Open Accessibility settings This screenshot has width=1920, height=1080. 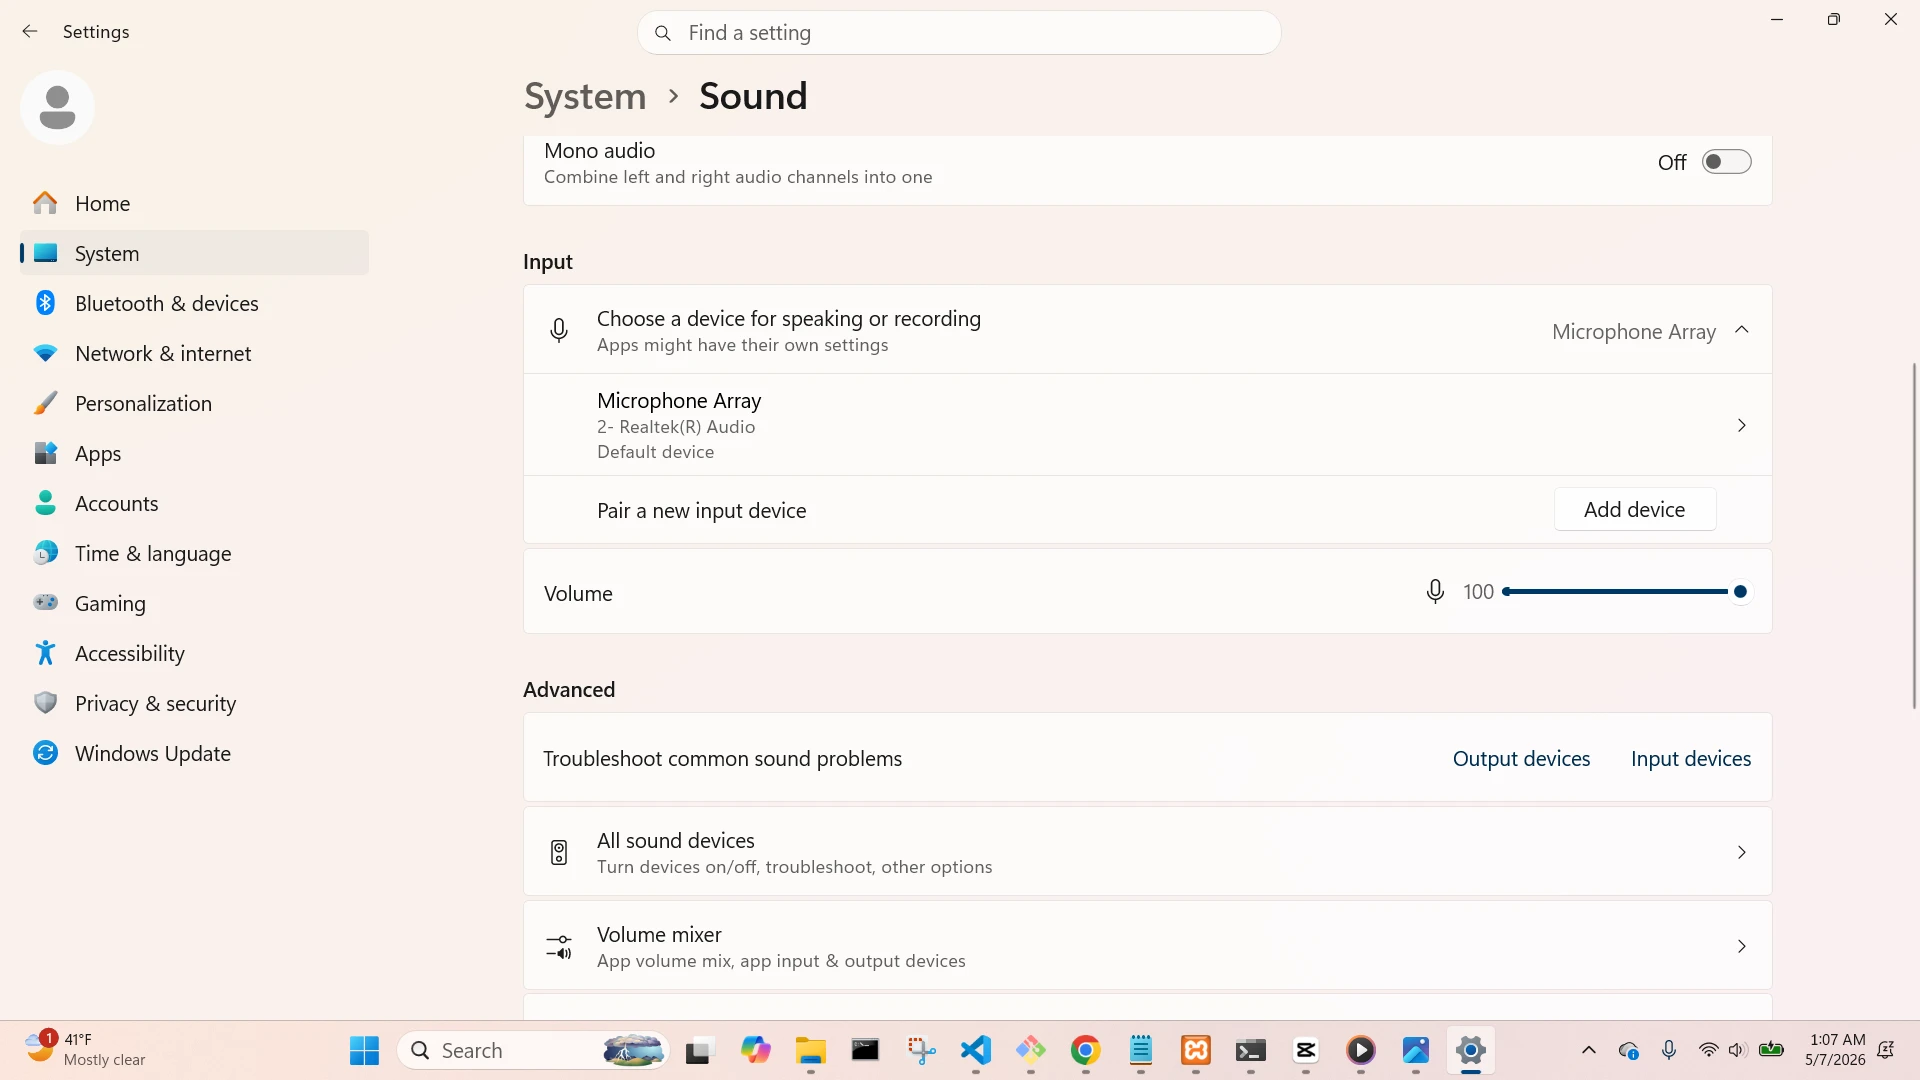click(x=194, y=653)
